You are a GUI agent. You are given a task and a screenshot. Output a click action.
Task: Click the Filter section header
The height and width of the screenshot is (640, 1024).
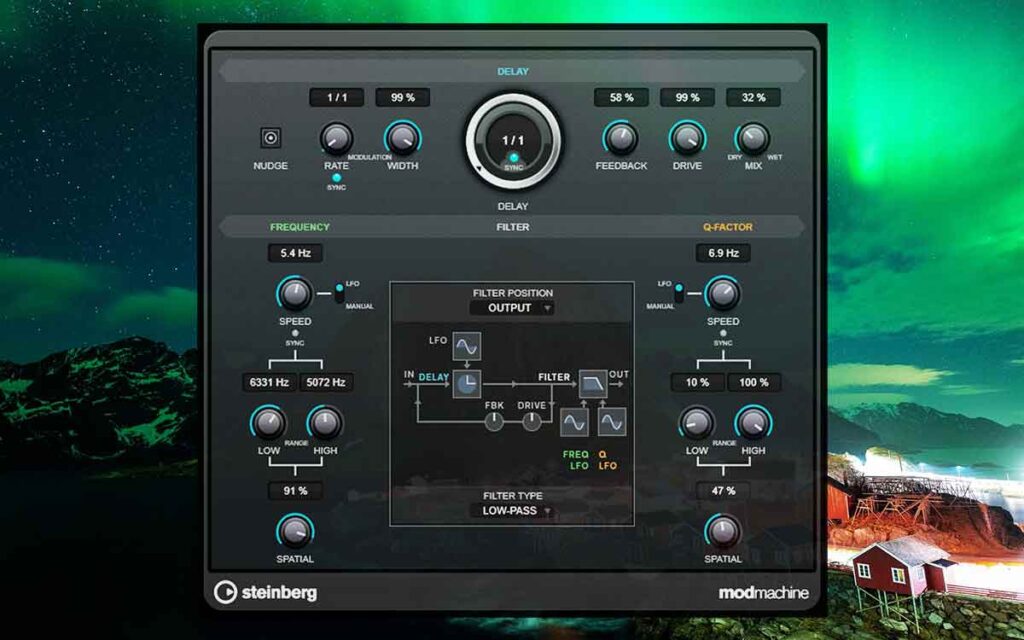(x=512, y=227)
